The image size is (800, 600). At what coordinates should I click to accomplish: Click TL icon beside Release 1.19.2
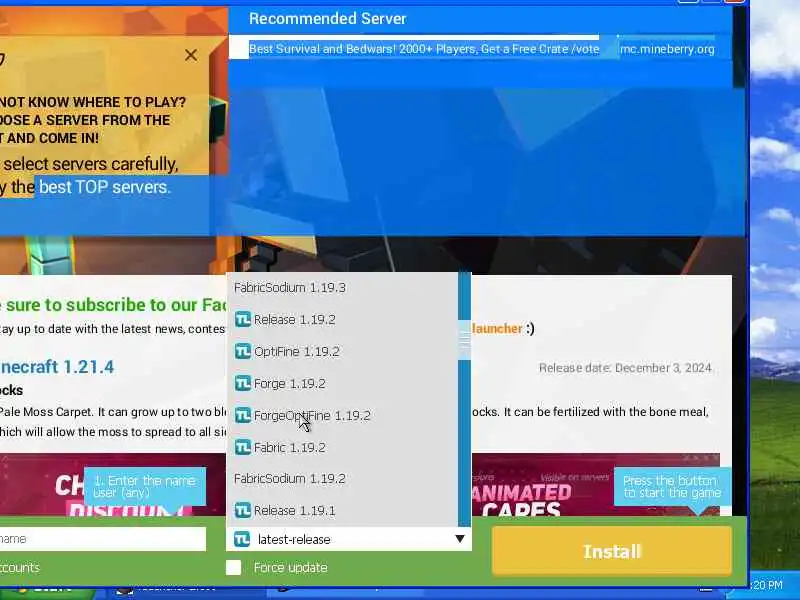[243, 319]
